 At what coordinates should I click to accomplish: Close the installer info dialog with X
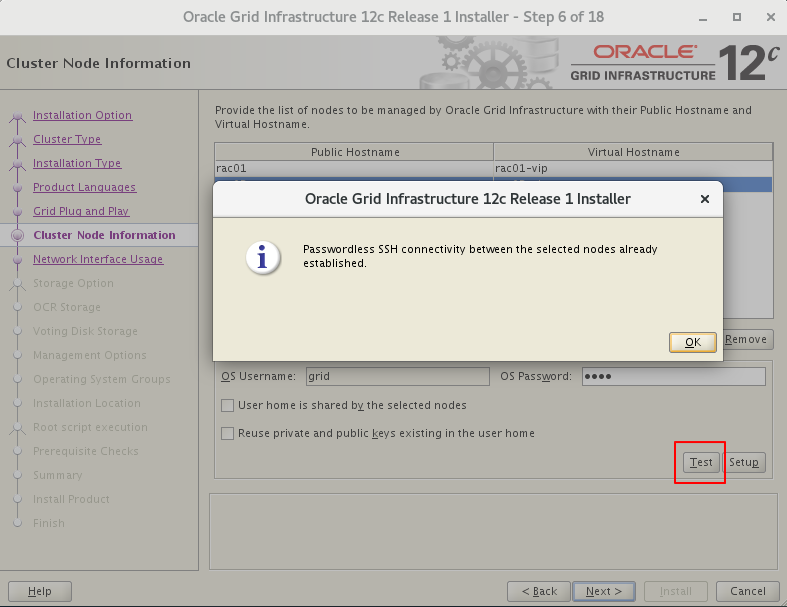tap(705, 199)
